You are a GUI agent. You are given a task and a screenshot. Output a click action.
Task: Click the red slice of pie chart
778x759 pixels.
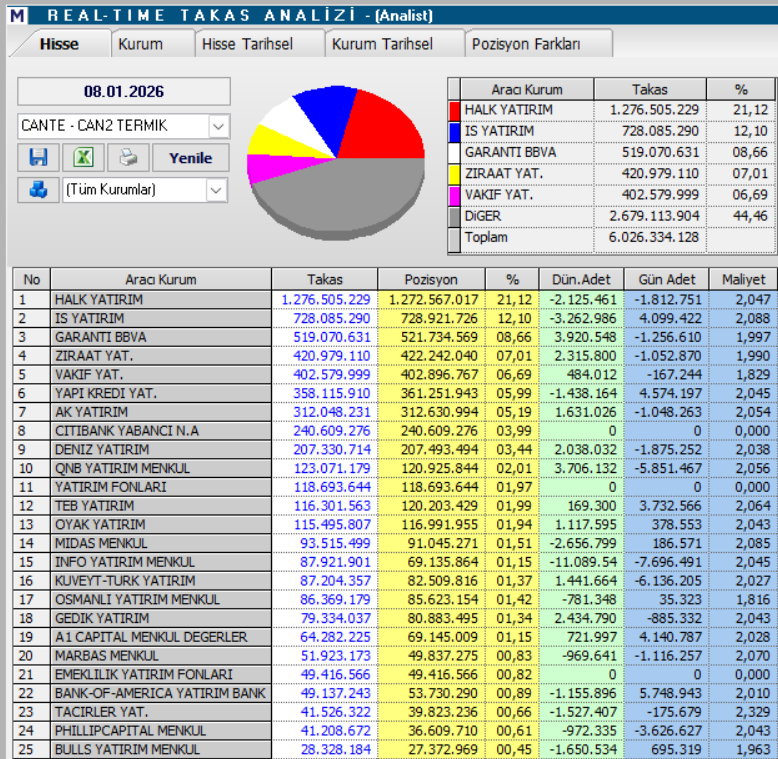pyautogui.click(x=382, y=129)
